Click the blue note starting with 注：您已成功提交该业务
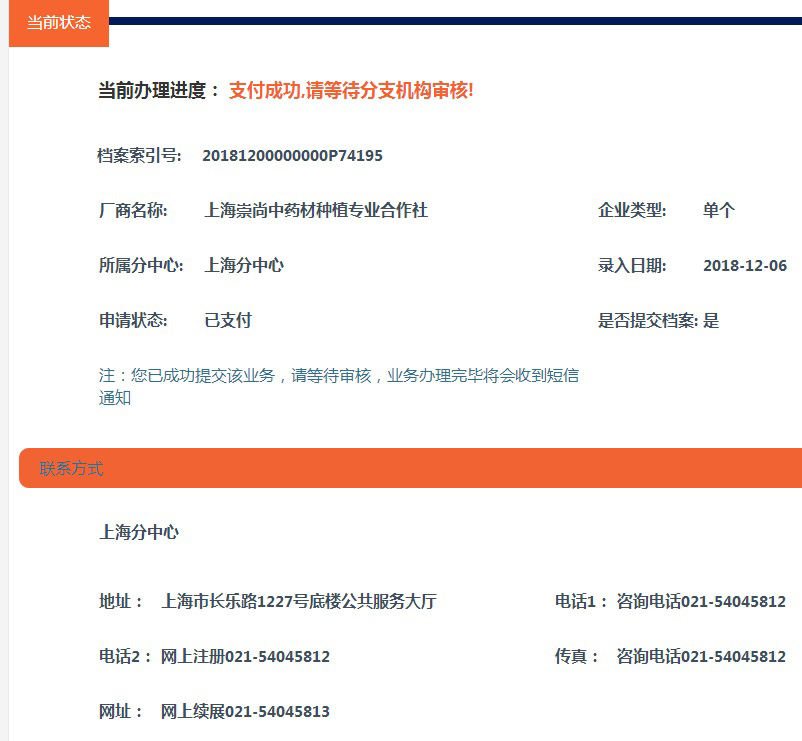 (x=339, y=386)
